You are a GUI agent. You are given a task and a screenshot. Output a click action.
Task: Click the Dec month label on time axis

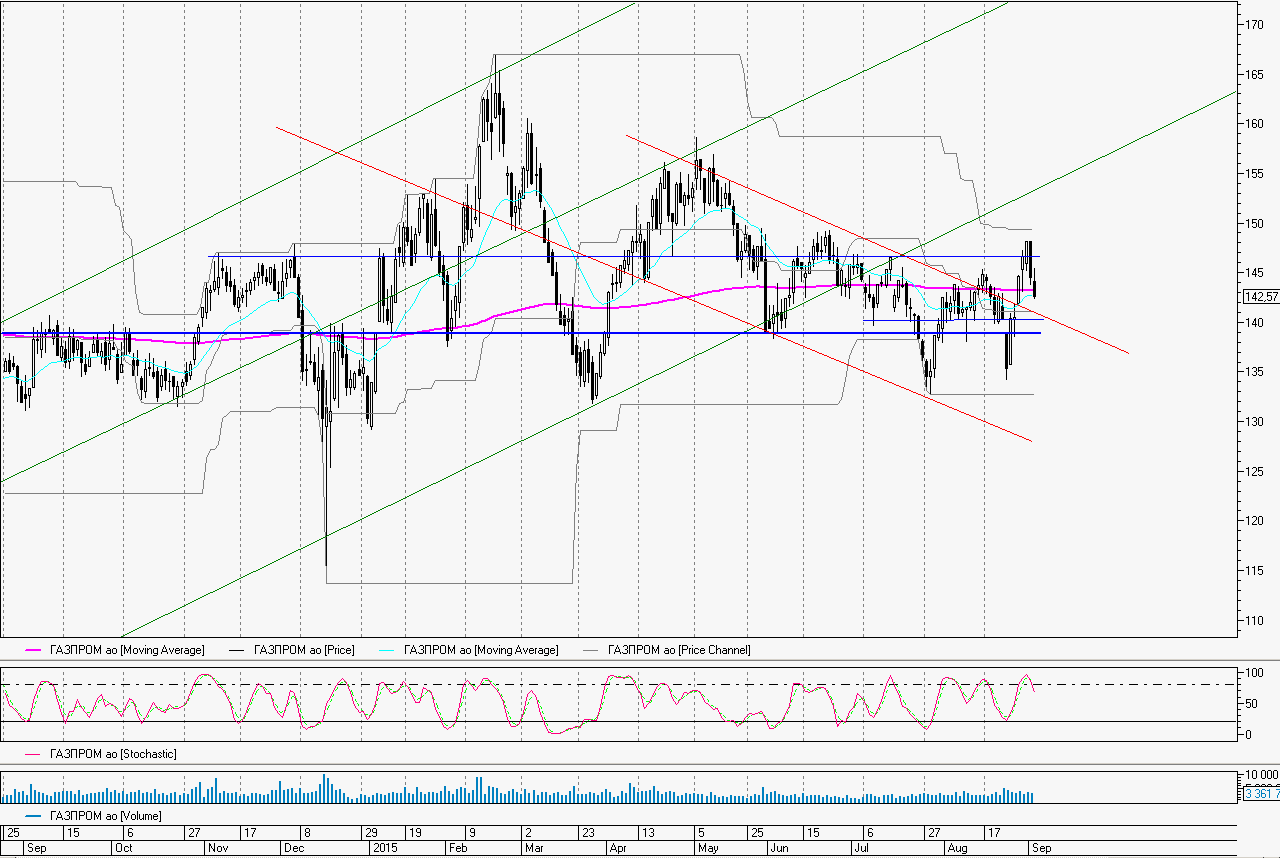pos(295,847)
